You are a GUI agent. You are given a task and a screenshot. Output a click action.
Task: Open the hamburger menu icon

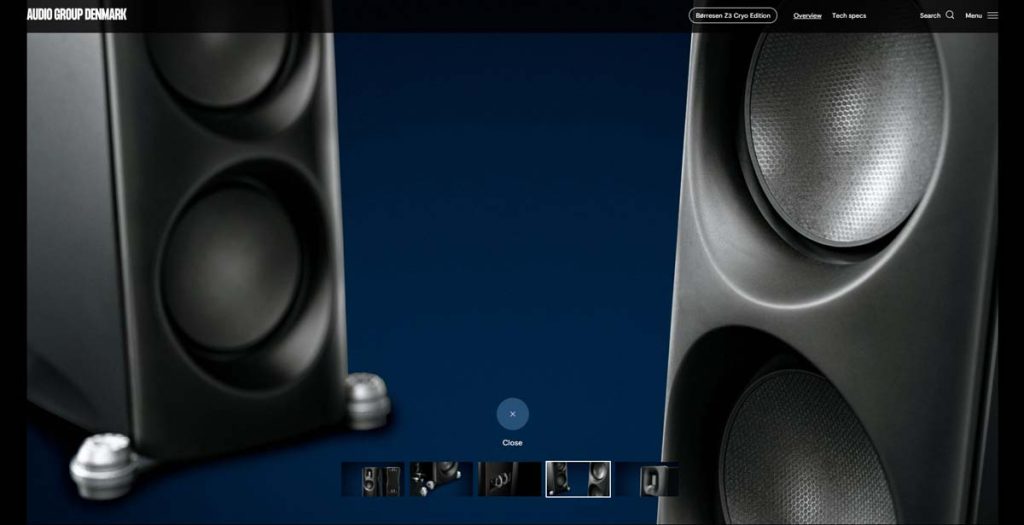click(x=992, y=15)
